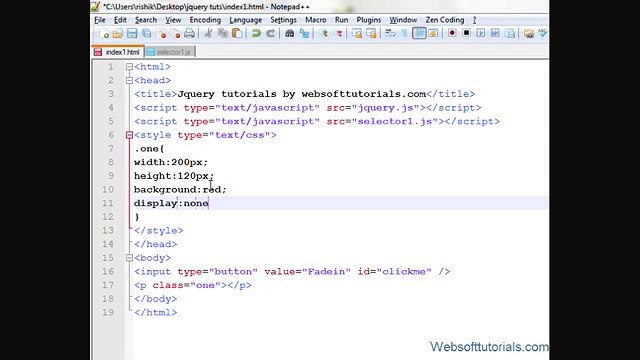Open Find with the binoculars icon
This screenshot has height=360, width=640.
[x=289, y=33]
